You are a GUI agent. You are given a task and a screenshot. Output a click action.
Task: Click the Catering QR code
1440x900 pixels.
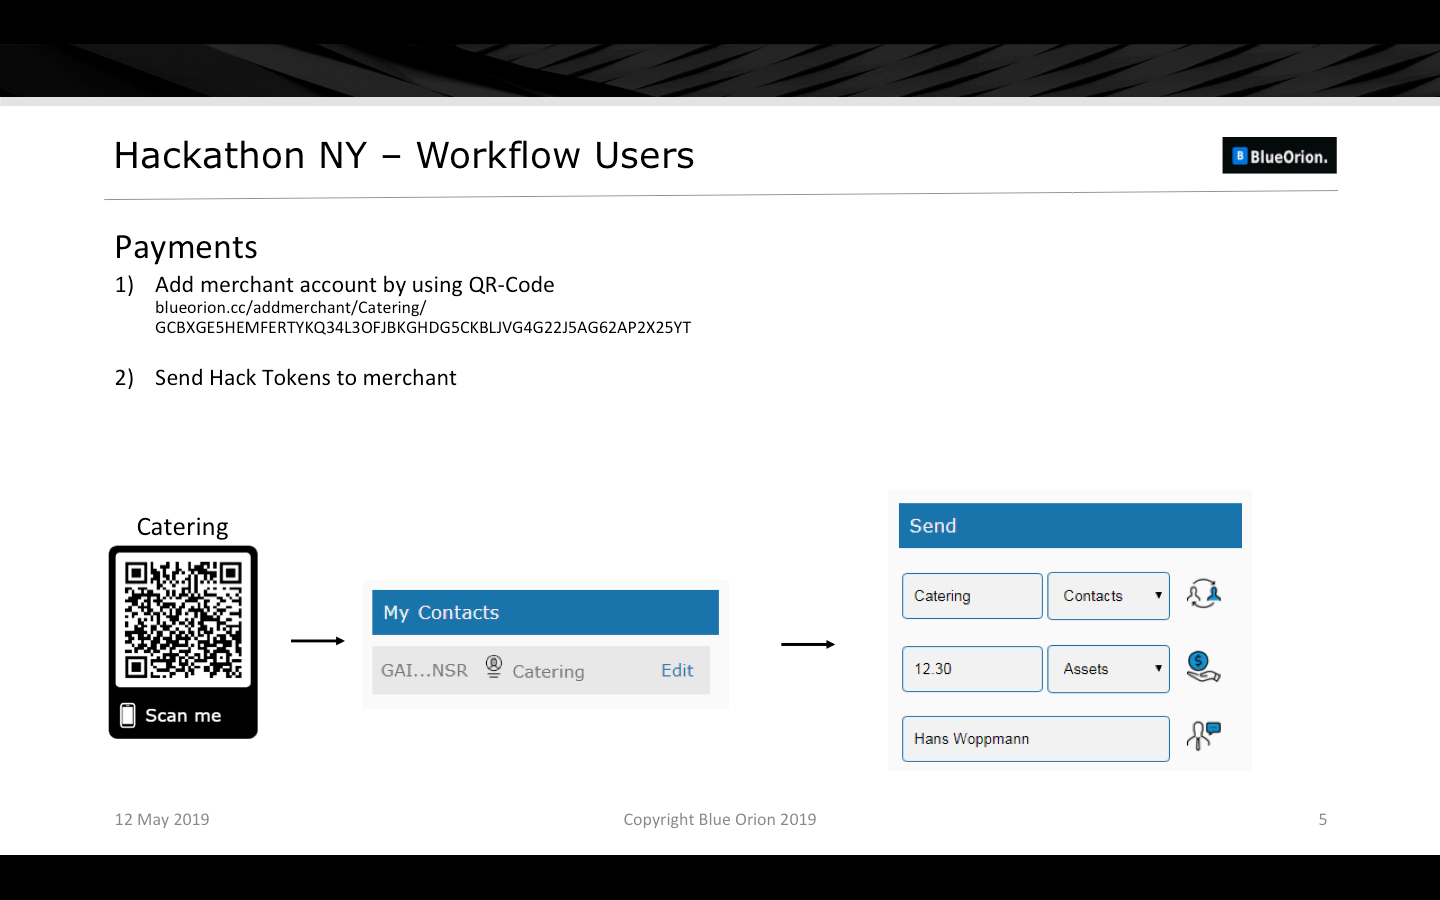pyautogui.click(x=183, y=619)
